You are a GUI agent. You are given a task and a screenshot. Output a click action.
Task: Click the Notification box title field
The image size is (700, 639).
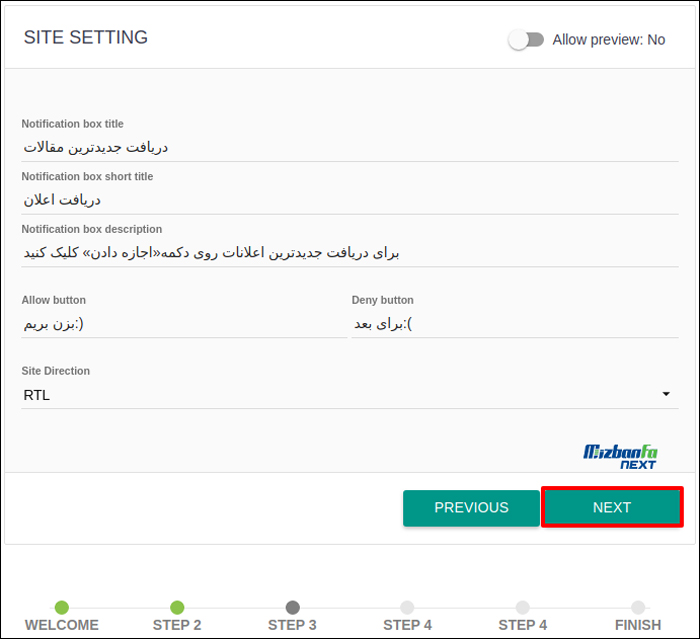(x=350, y=148)
